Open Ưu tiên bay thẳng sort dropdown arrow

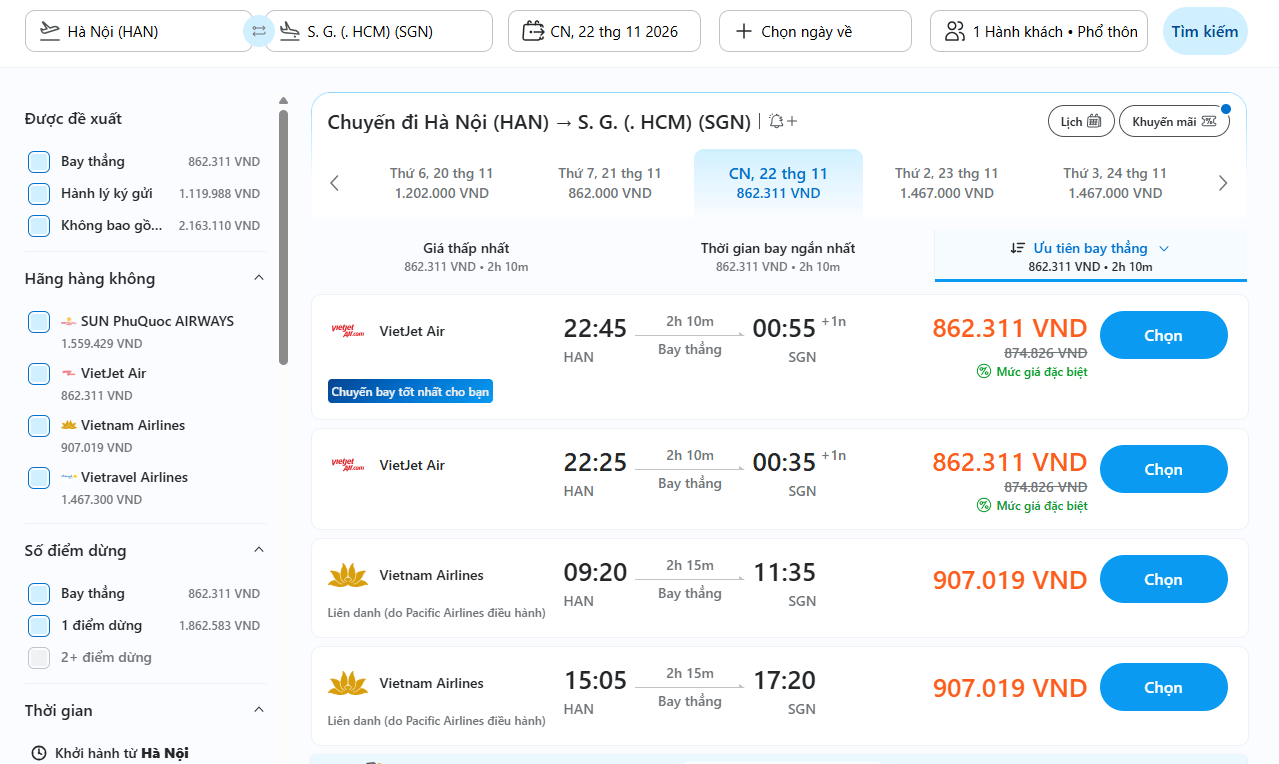point(1164,248)
